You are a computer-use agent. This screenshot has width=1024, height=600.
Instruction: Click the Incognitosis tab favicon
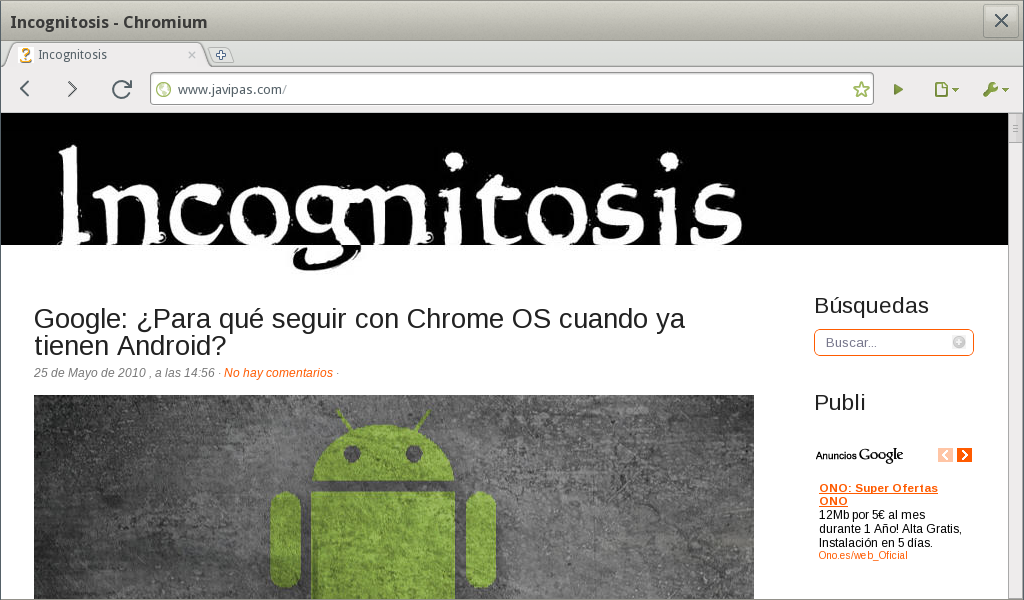[x=25, y=55]
